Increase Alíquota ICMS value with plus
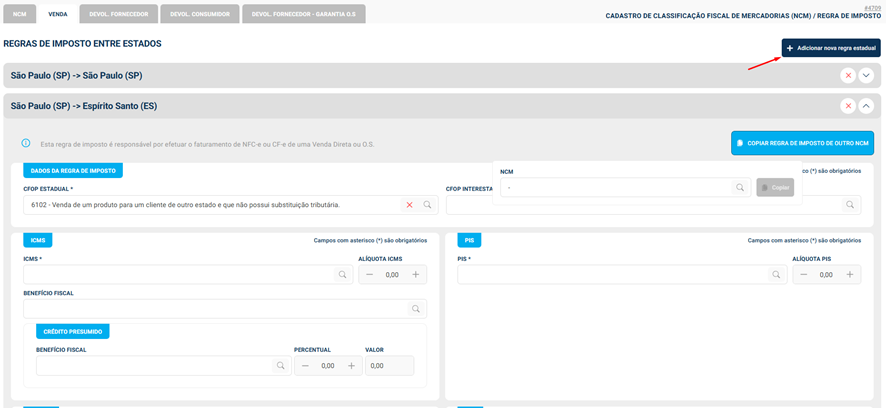Screen dimensions: 886x408 (x=416, y=275)
